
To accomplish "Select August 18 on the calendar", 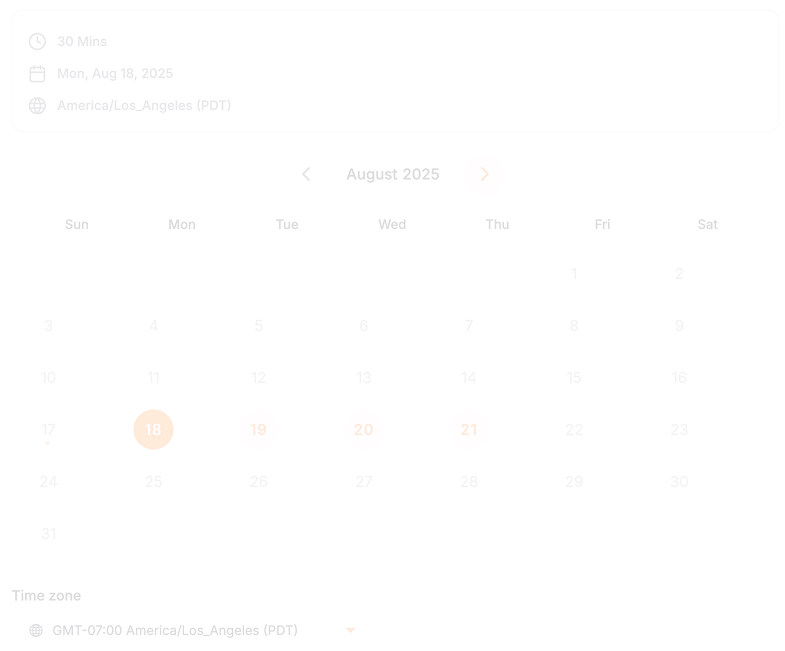I will [x=153, y=430].
